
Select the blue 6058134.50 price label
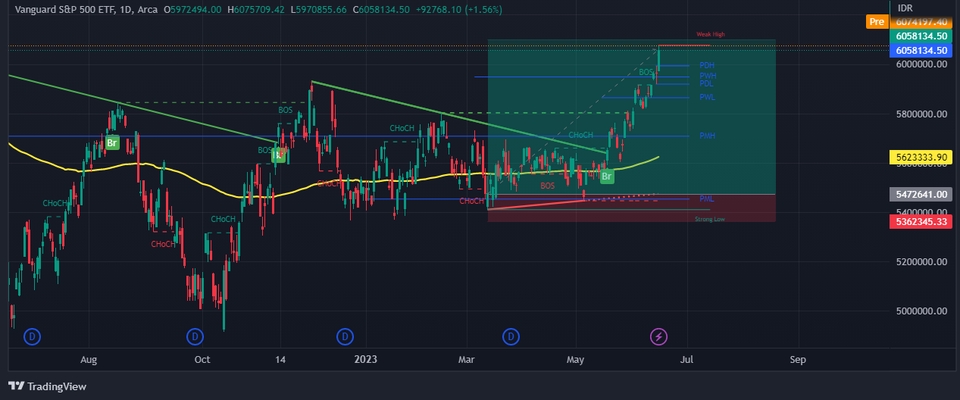[x=921, y=50]
